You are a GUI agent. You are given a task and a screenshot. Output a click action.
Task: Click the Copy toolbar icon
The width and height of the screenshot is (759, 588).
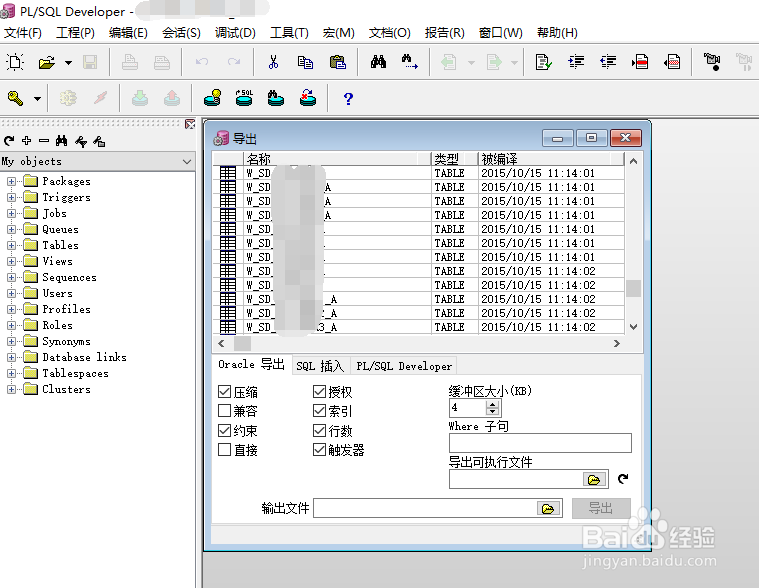pyautogui.click(x=305, y=62)
